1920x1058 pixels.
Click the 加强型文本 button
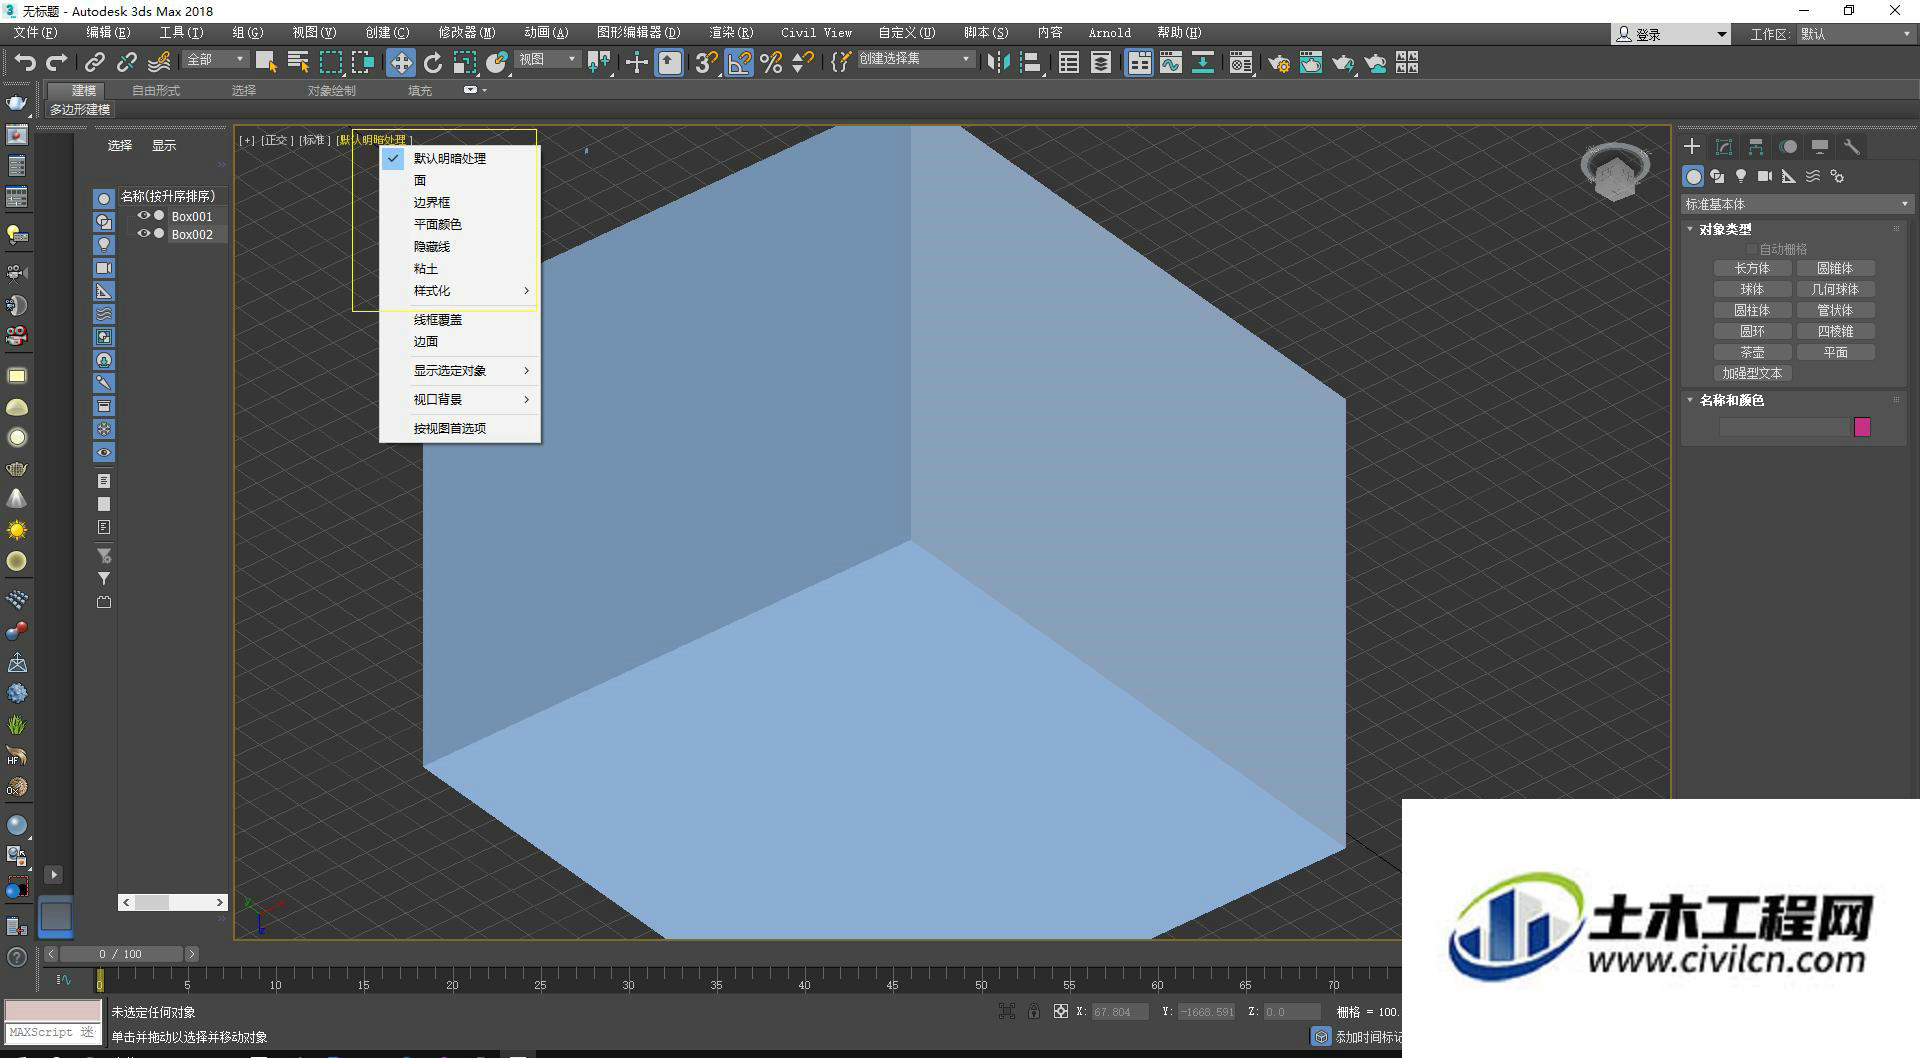coord(1752,373)
